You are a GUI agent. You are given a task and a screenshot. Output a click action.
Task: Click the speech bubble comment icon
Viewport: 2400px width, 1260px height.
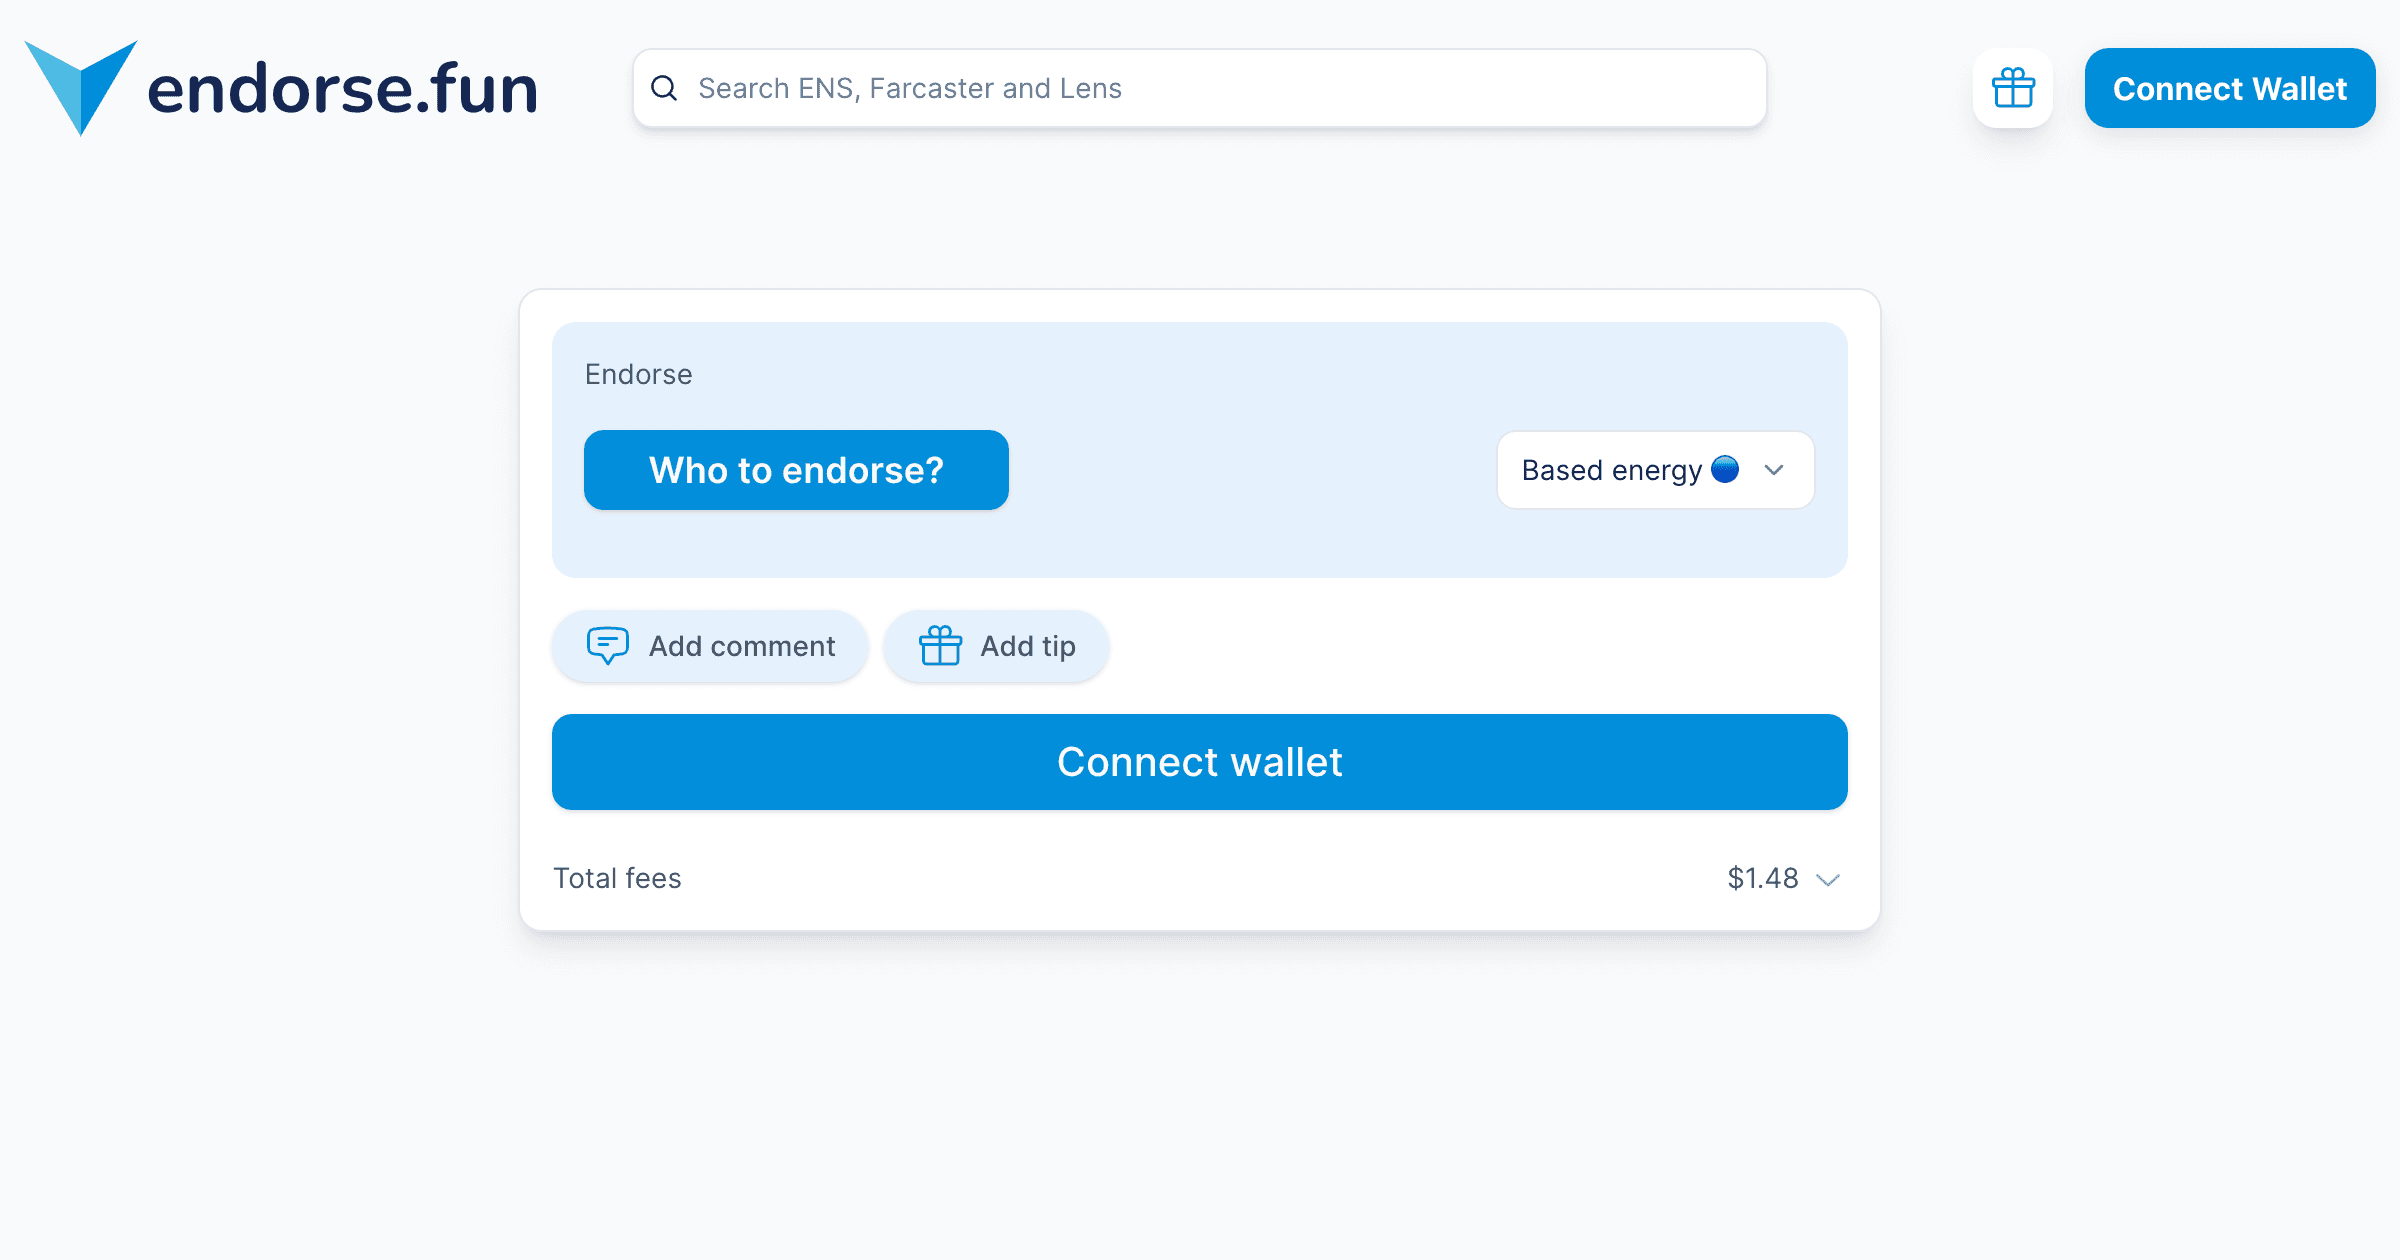[608, 646]
